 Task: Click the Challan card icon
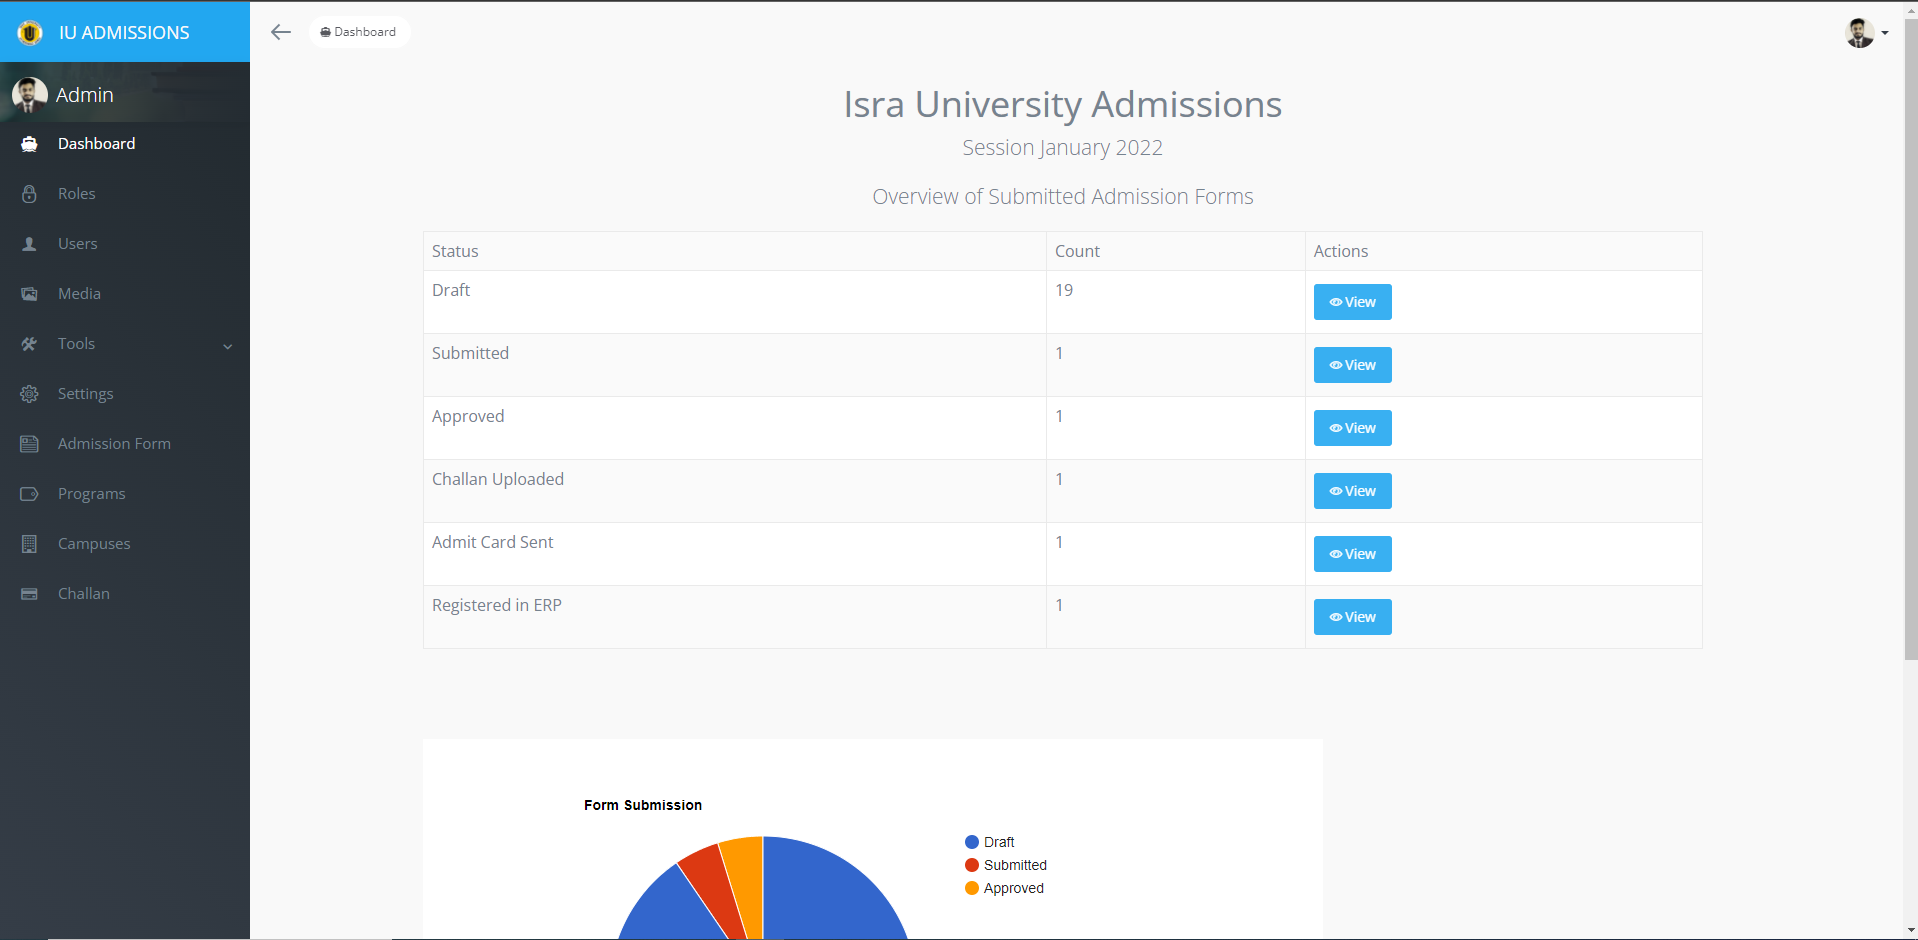point(29,594)
